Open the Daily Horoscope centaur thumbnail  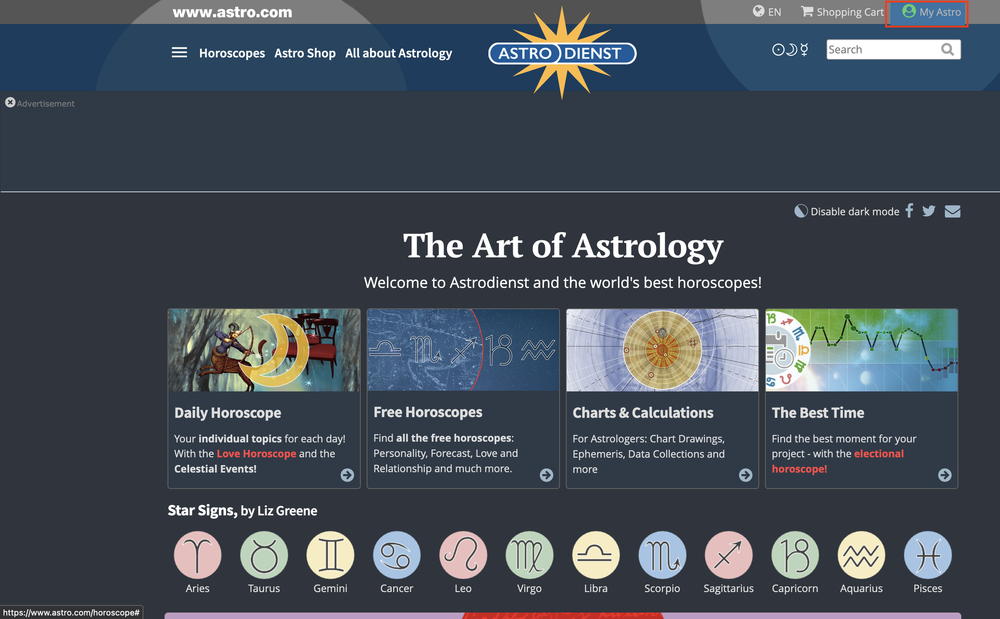click(x=264, y=350)
